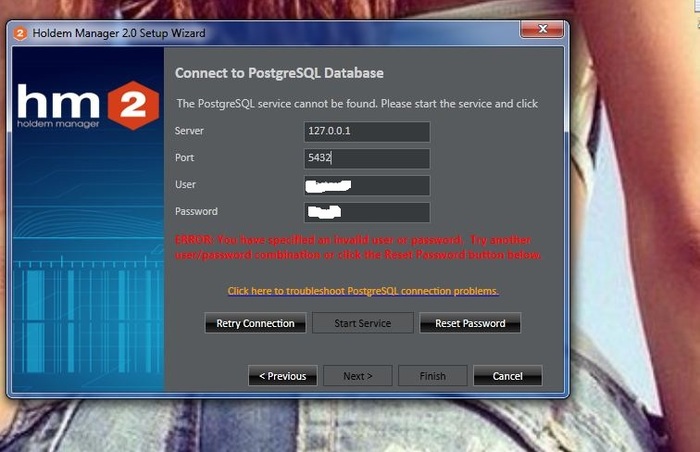Click the hm2 holdem manager logo

(88, 106)
